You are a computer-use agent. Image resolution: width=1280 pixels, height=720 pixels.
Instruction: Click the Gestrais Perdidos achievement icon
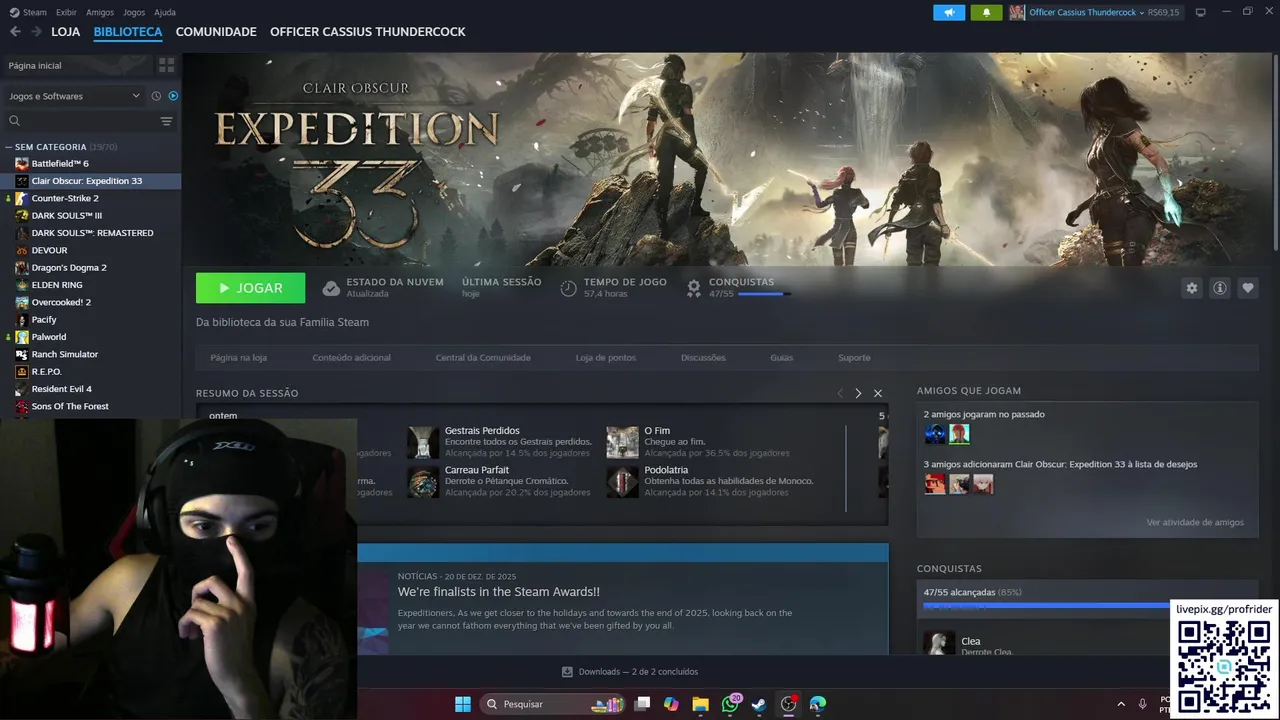(423, 442)
